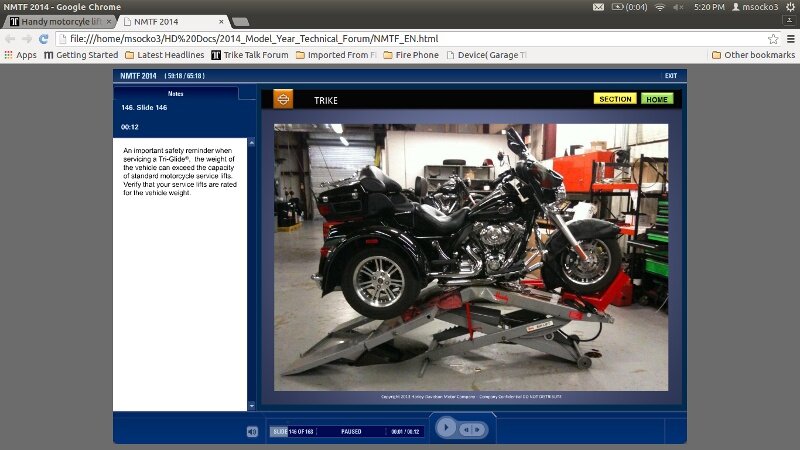Open the system power gear menu
This screenshot has width=800, height=450.
(791, 7)
